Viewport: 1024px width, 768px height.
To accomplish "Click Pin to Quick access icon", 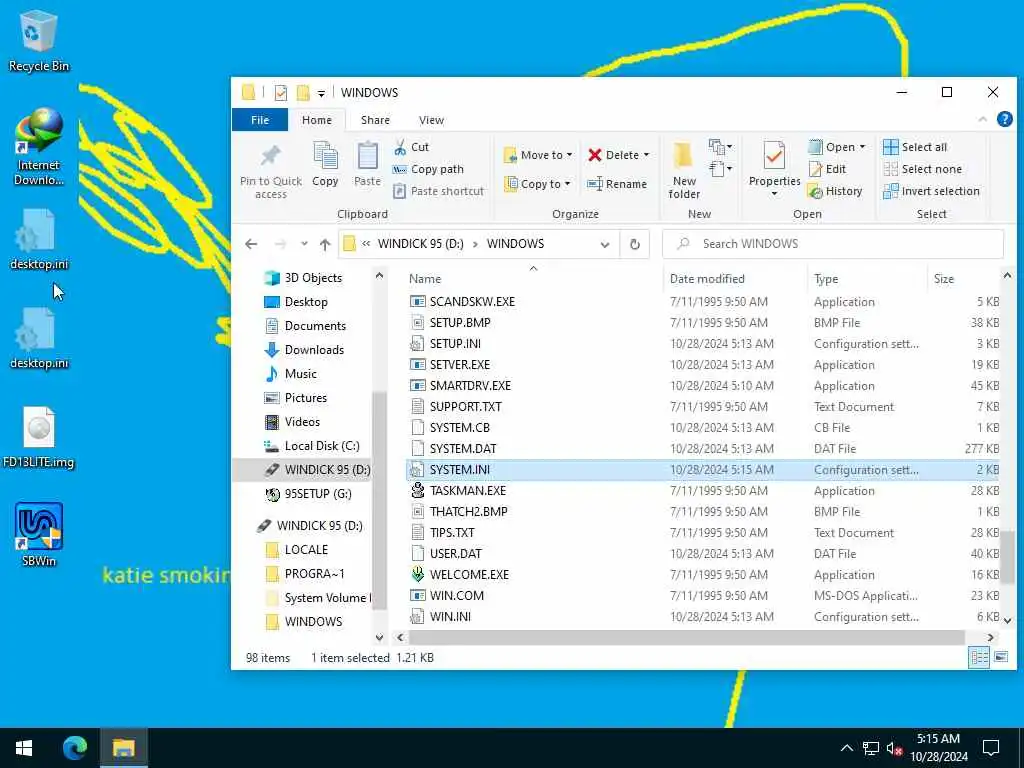I will pyautogui.click(x=270, y=171).
